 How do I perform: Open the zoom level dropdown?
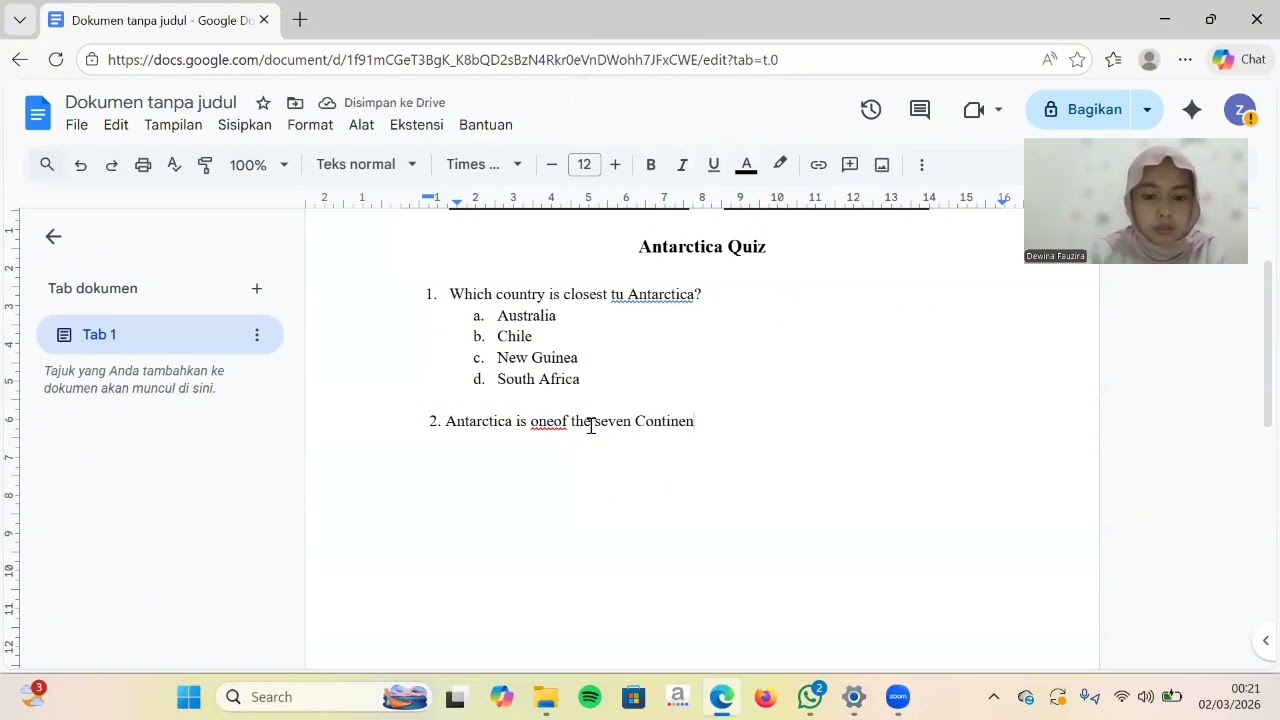tap(259, 165)
